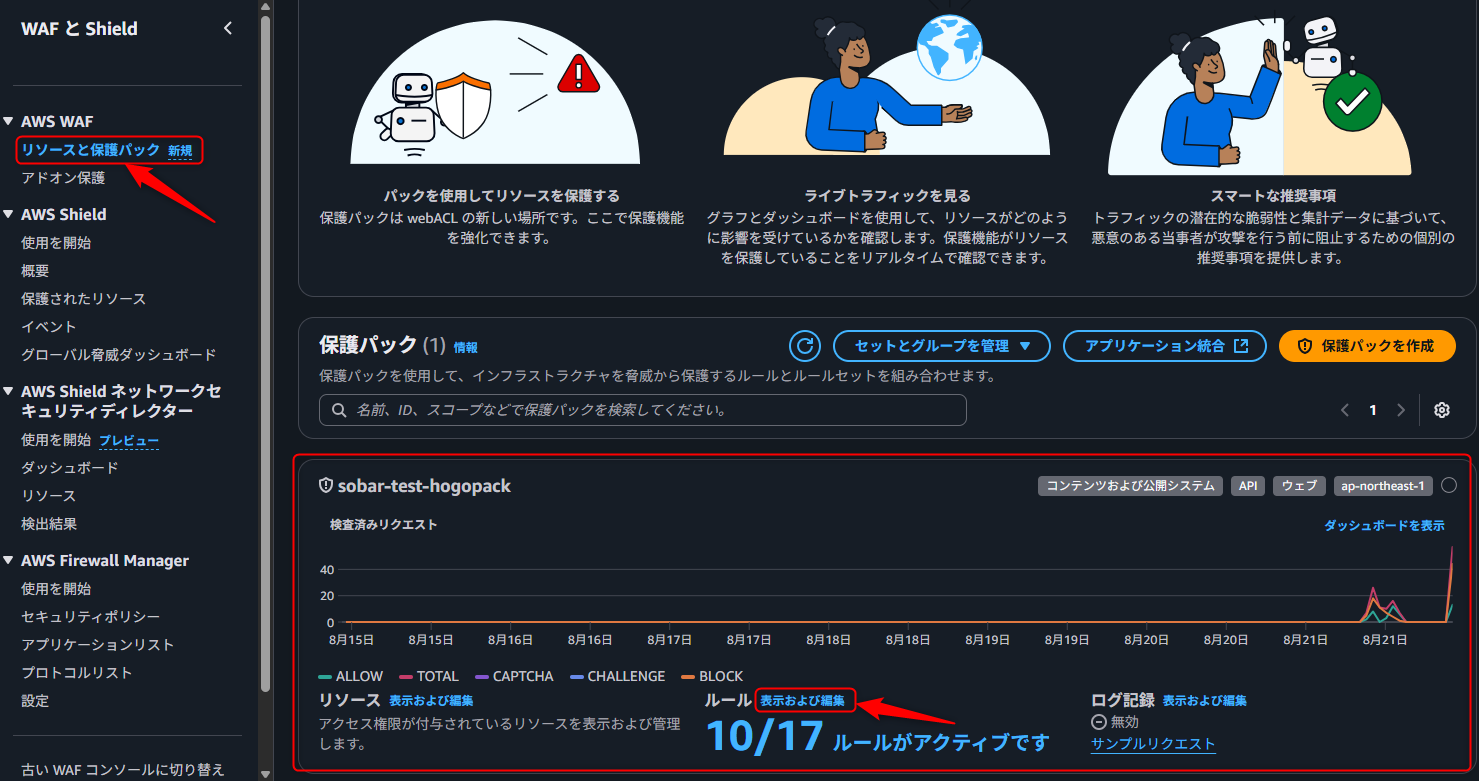Collapse the AWS Shield sidebar section
Viewport: 1479px width, 781px height.
[9, 215]
